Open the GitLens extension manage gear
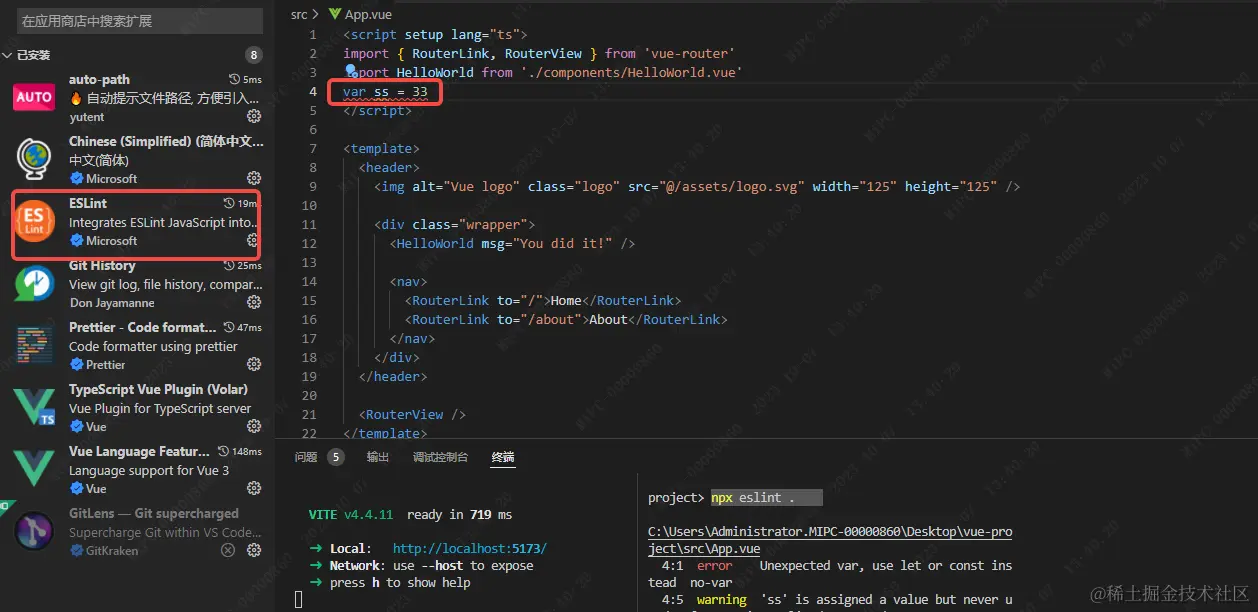Viewport: 1258px width, 612px height. pyautogui.click(x=254, y=550)
